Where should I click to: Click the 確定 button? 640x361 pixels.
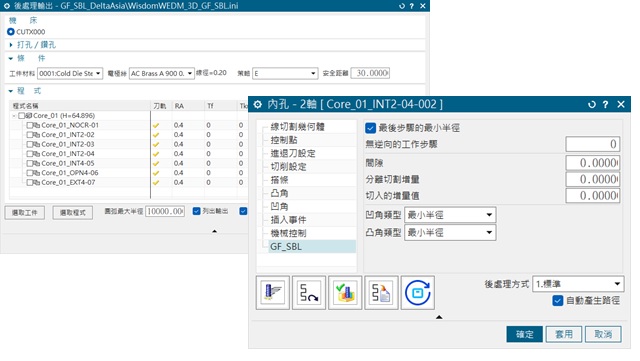(524, 334)
